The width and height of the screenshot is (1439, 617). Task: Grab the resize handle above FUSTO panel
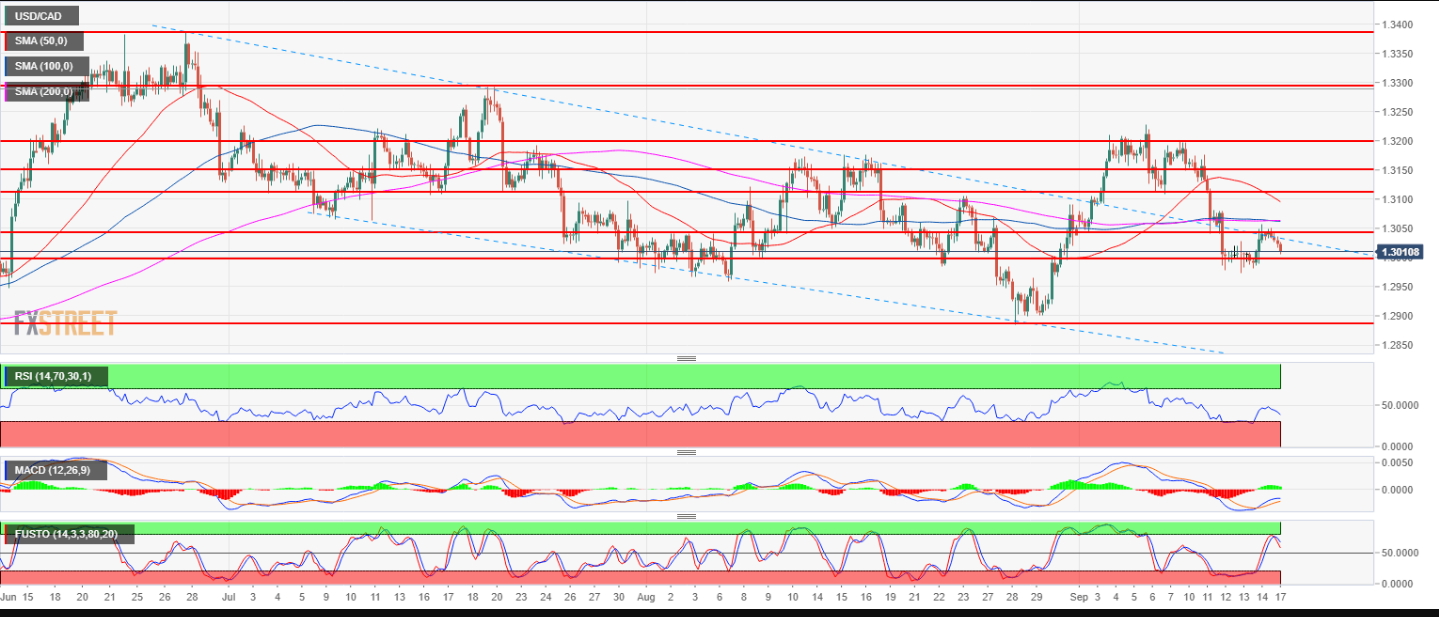tap(686, 517)
